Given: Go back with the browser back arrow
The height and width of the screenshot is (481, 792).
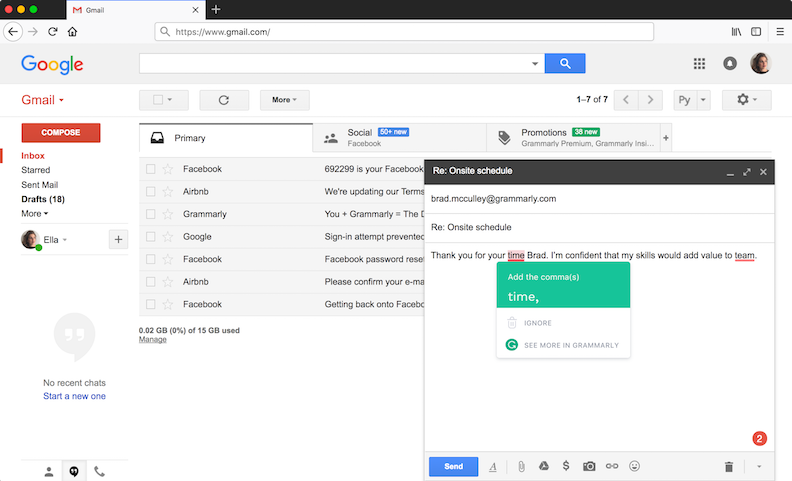Looking at the screenshot, I should [x=13, y=31].
